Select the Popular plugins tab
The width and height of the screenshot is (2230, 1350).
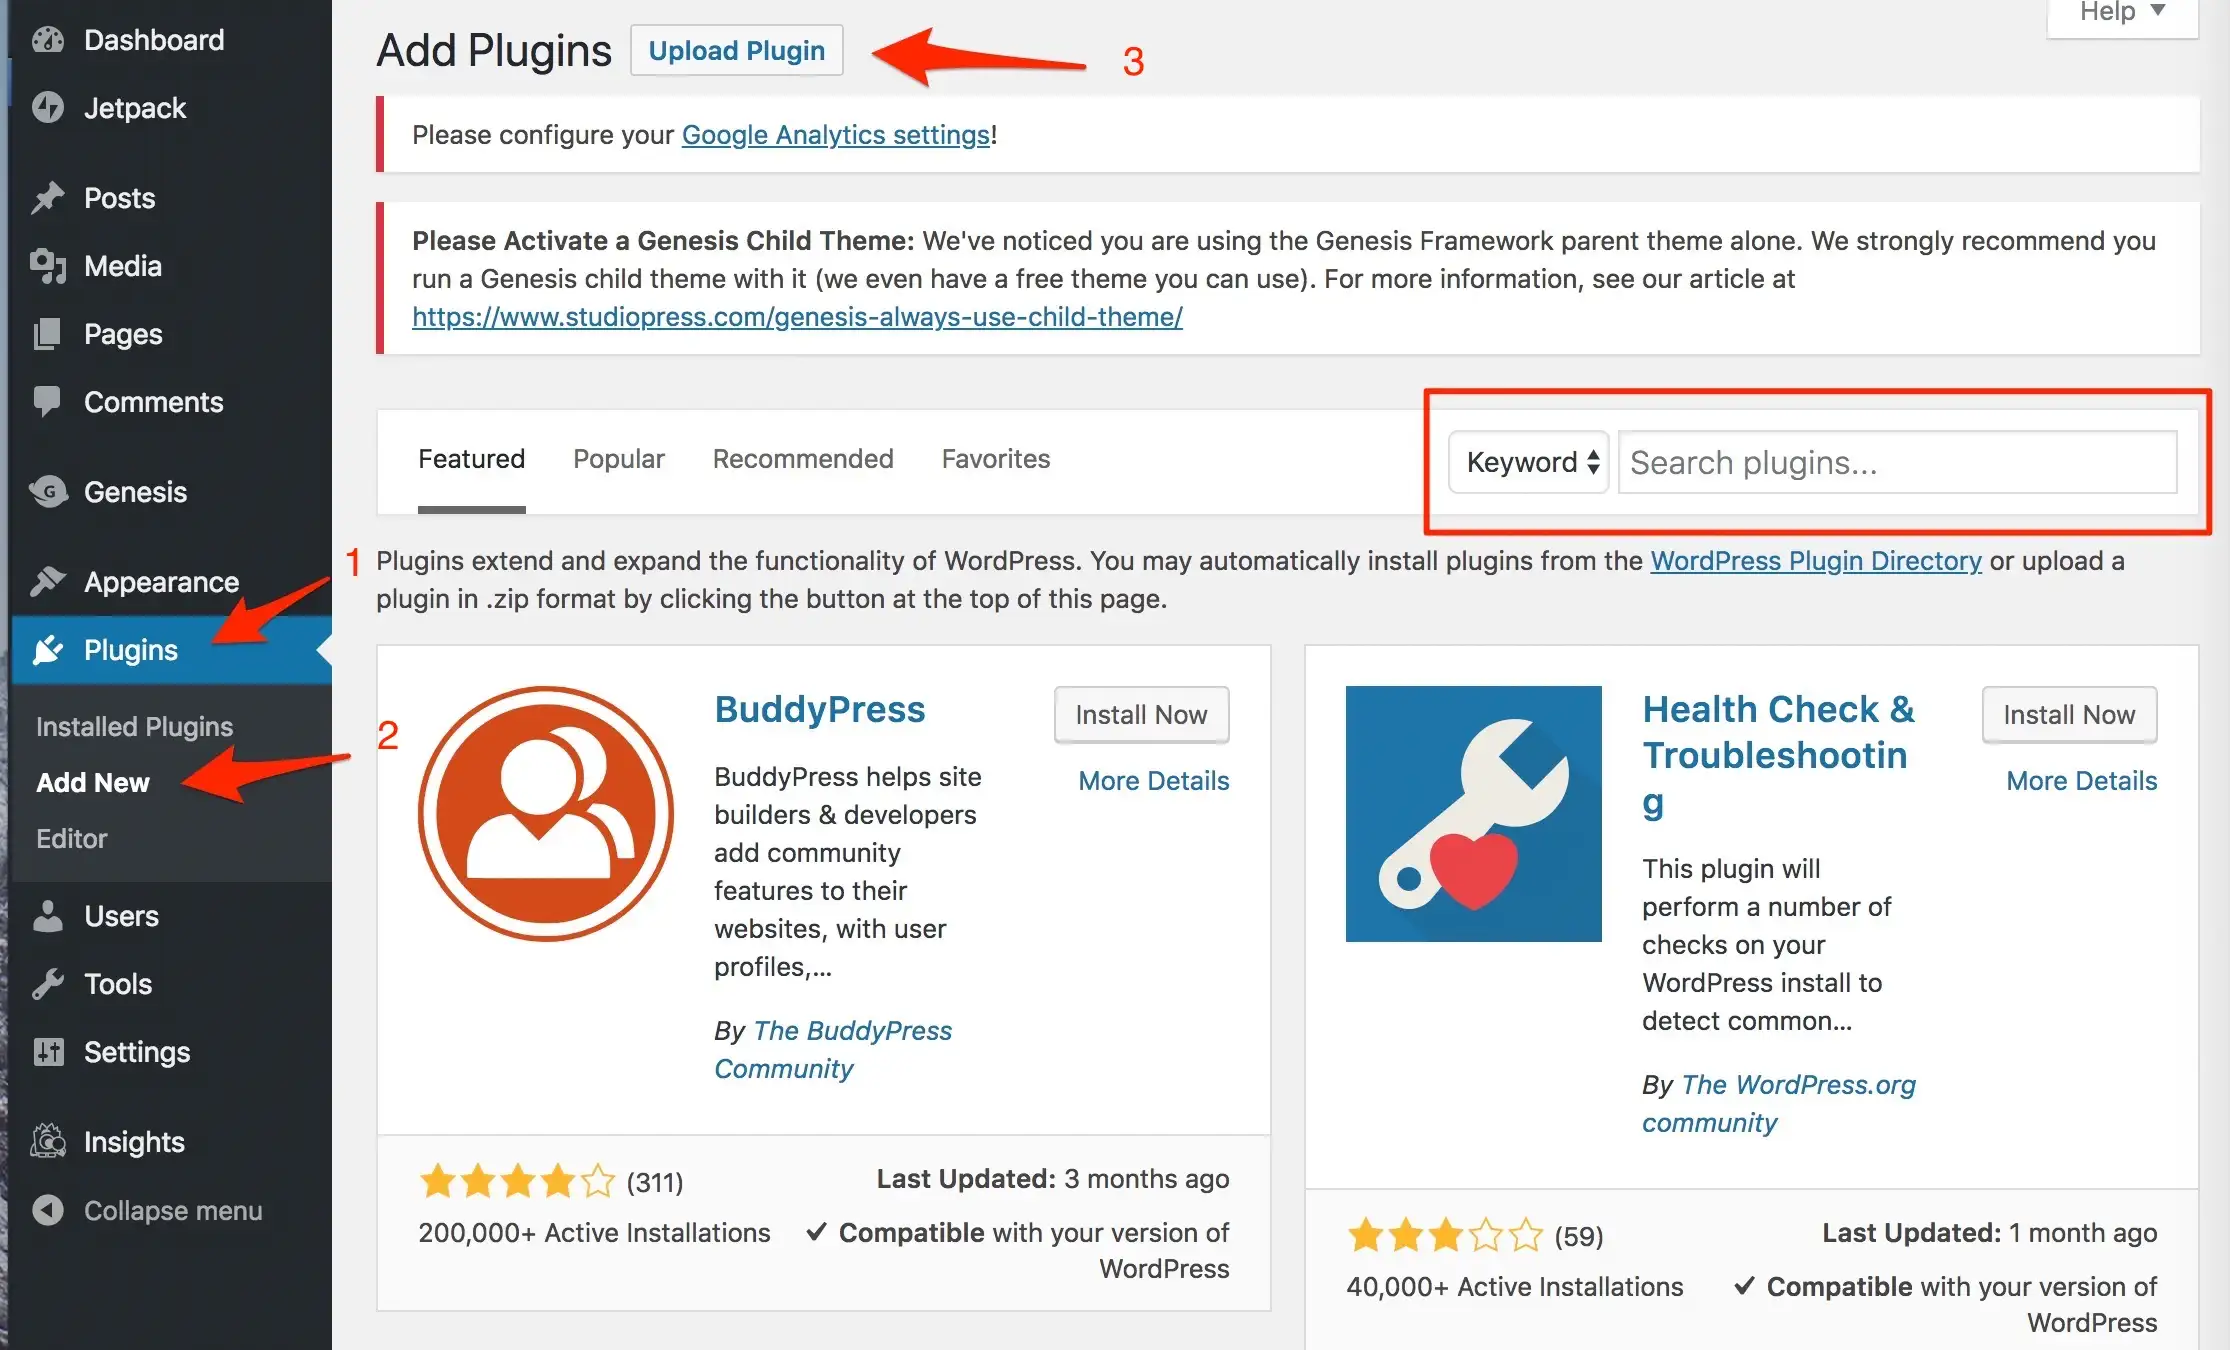click(x=620, y=457)
